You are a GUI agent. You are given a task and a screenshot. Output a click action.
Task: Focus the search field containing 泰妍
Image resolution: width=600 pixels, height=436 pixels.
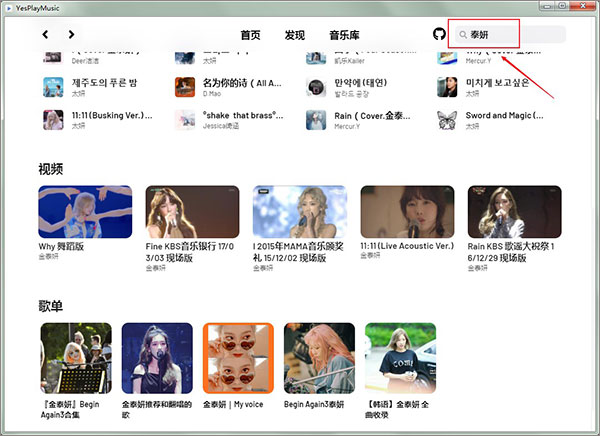[x=510, y=34]
